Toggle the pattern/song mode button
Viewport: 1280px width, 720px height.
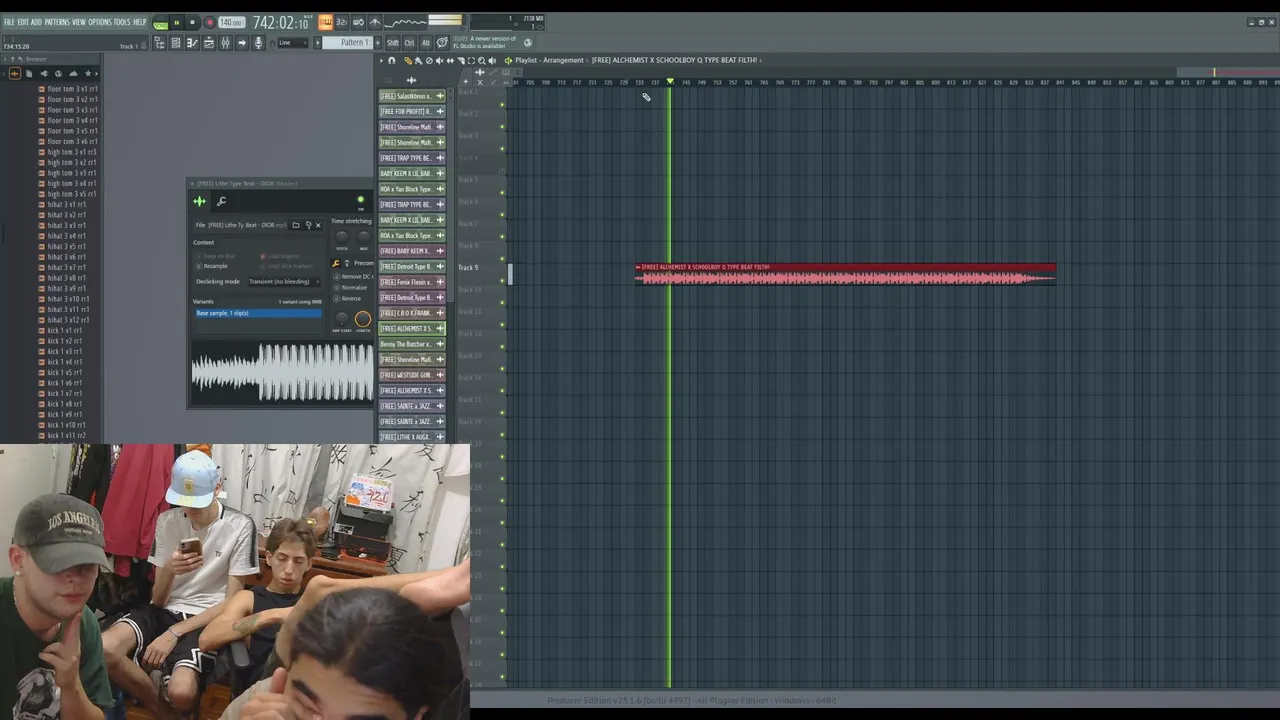(160, 23)
